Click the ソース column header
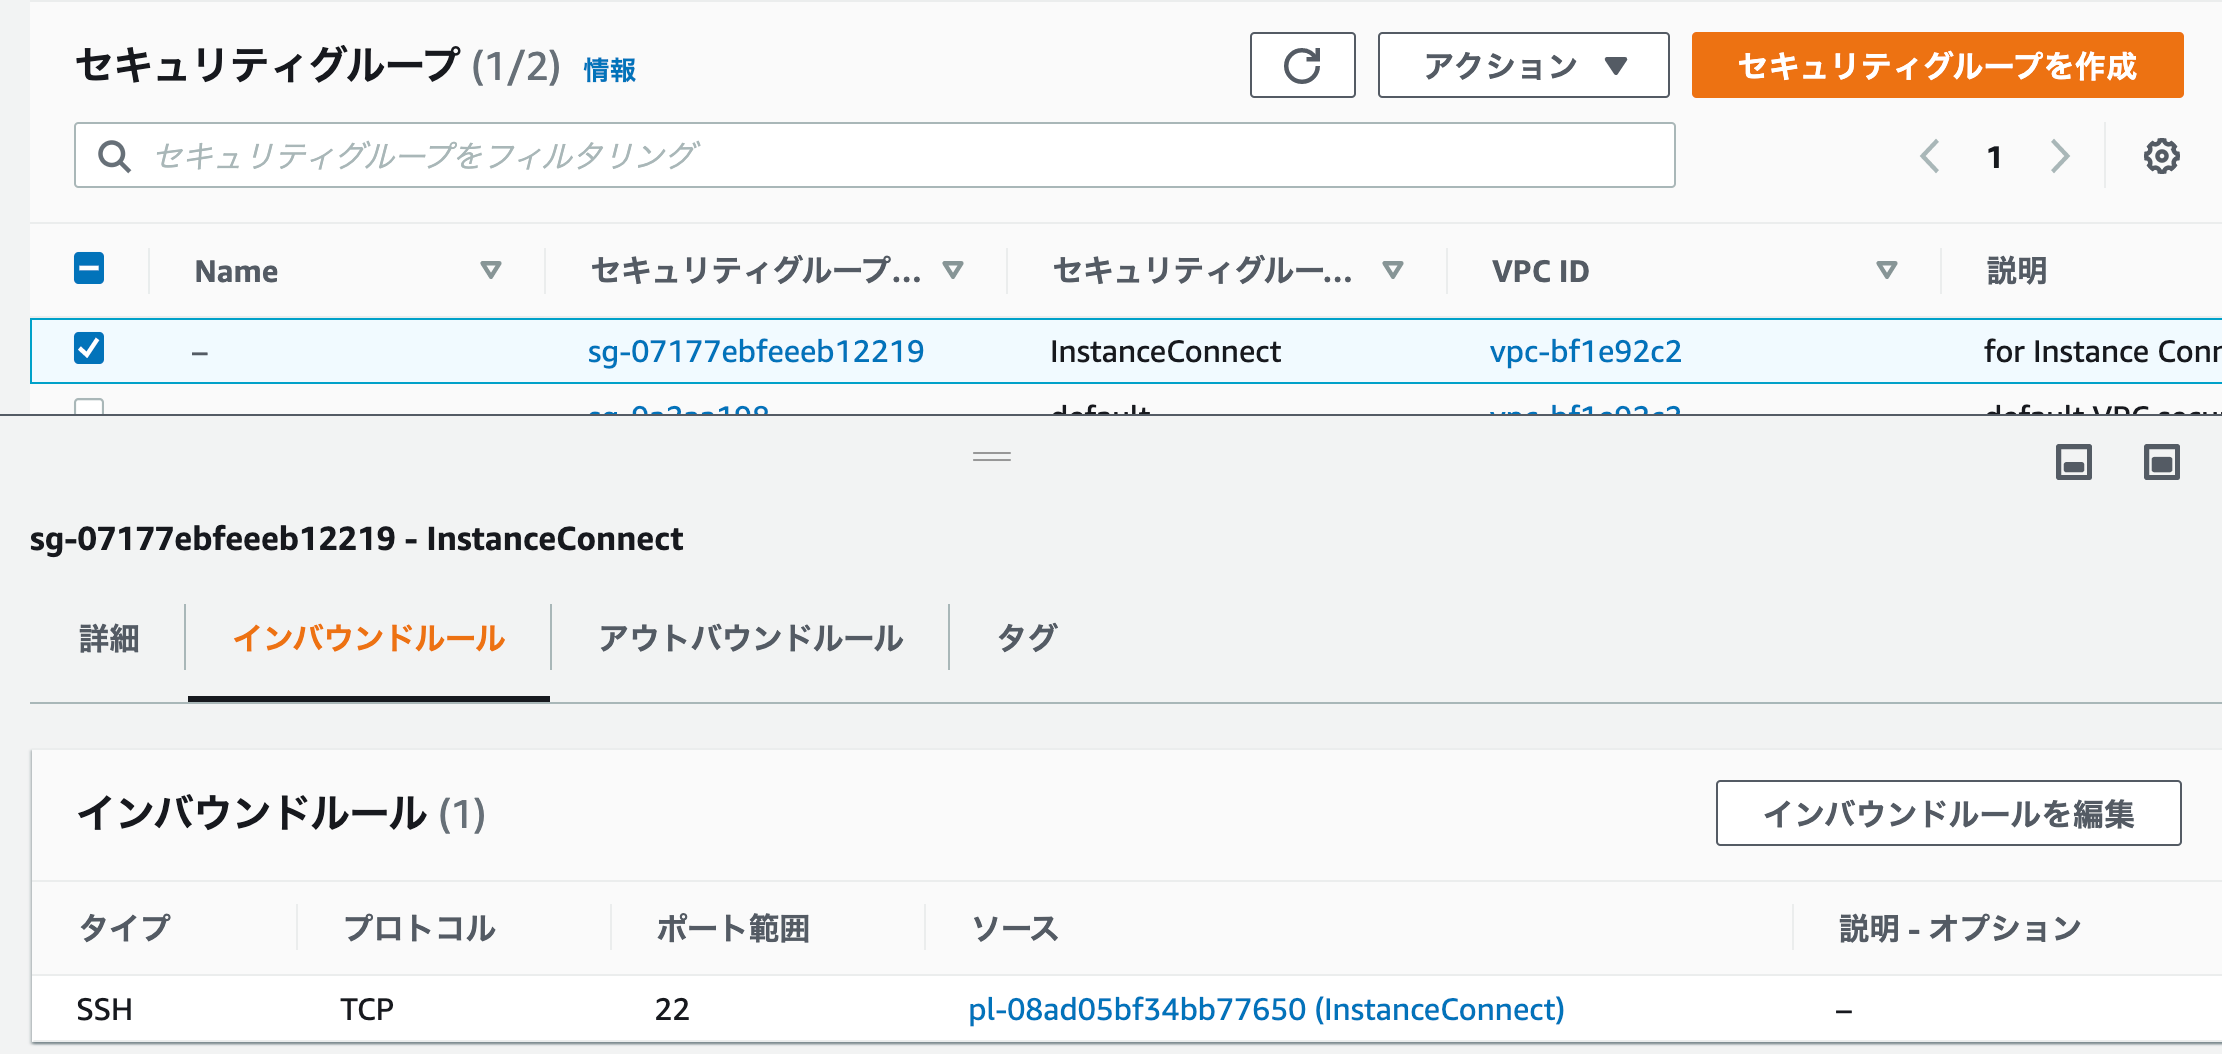2222x1054 pixels. point(1015,928)
